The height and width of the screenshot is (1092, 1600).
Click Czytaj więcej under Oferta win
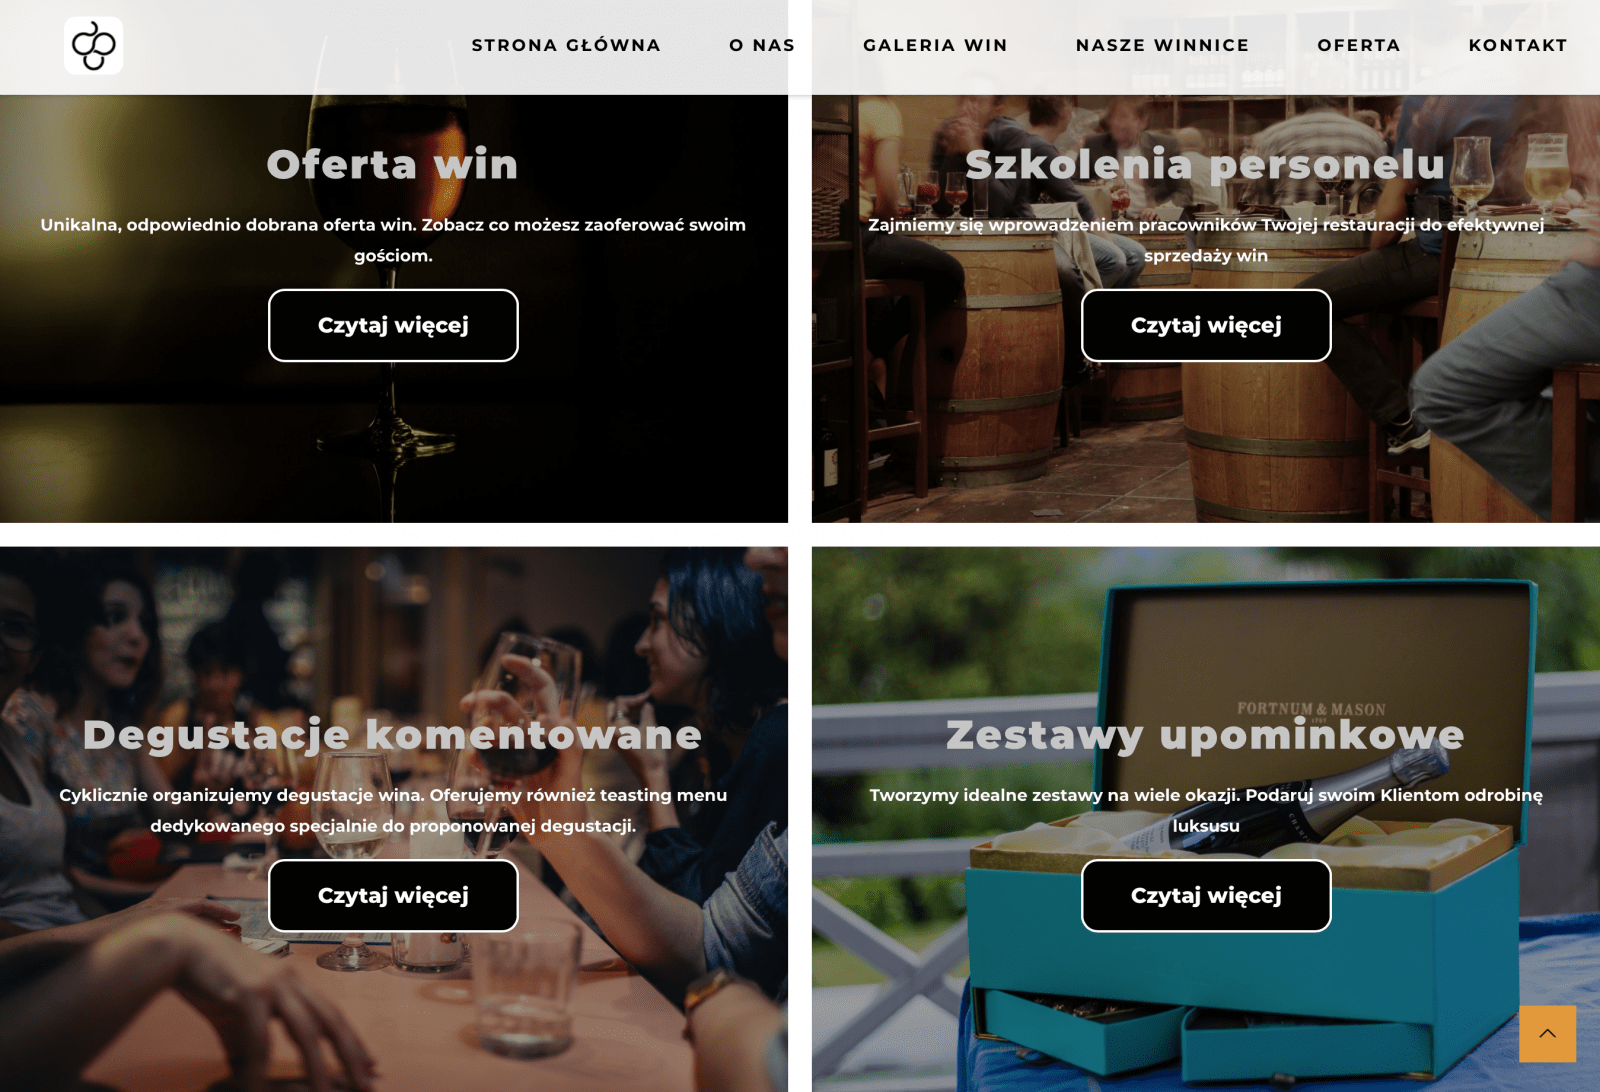[393, 325]
